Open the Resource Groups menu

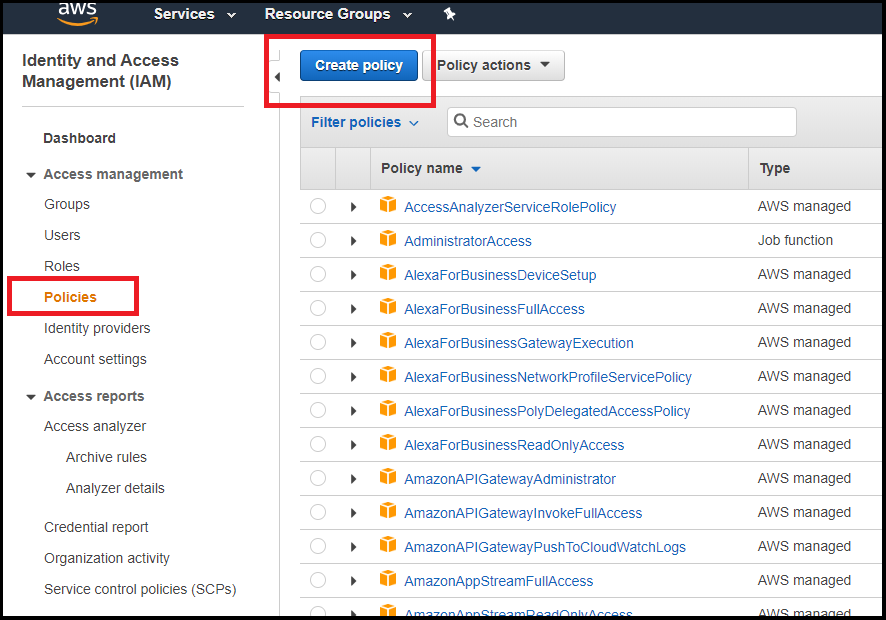338,14
